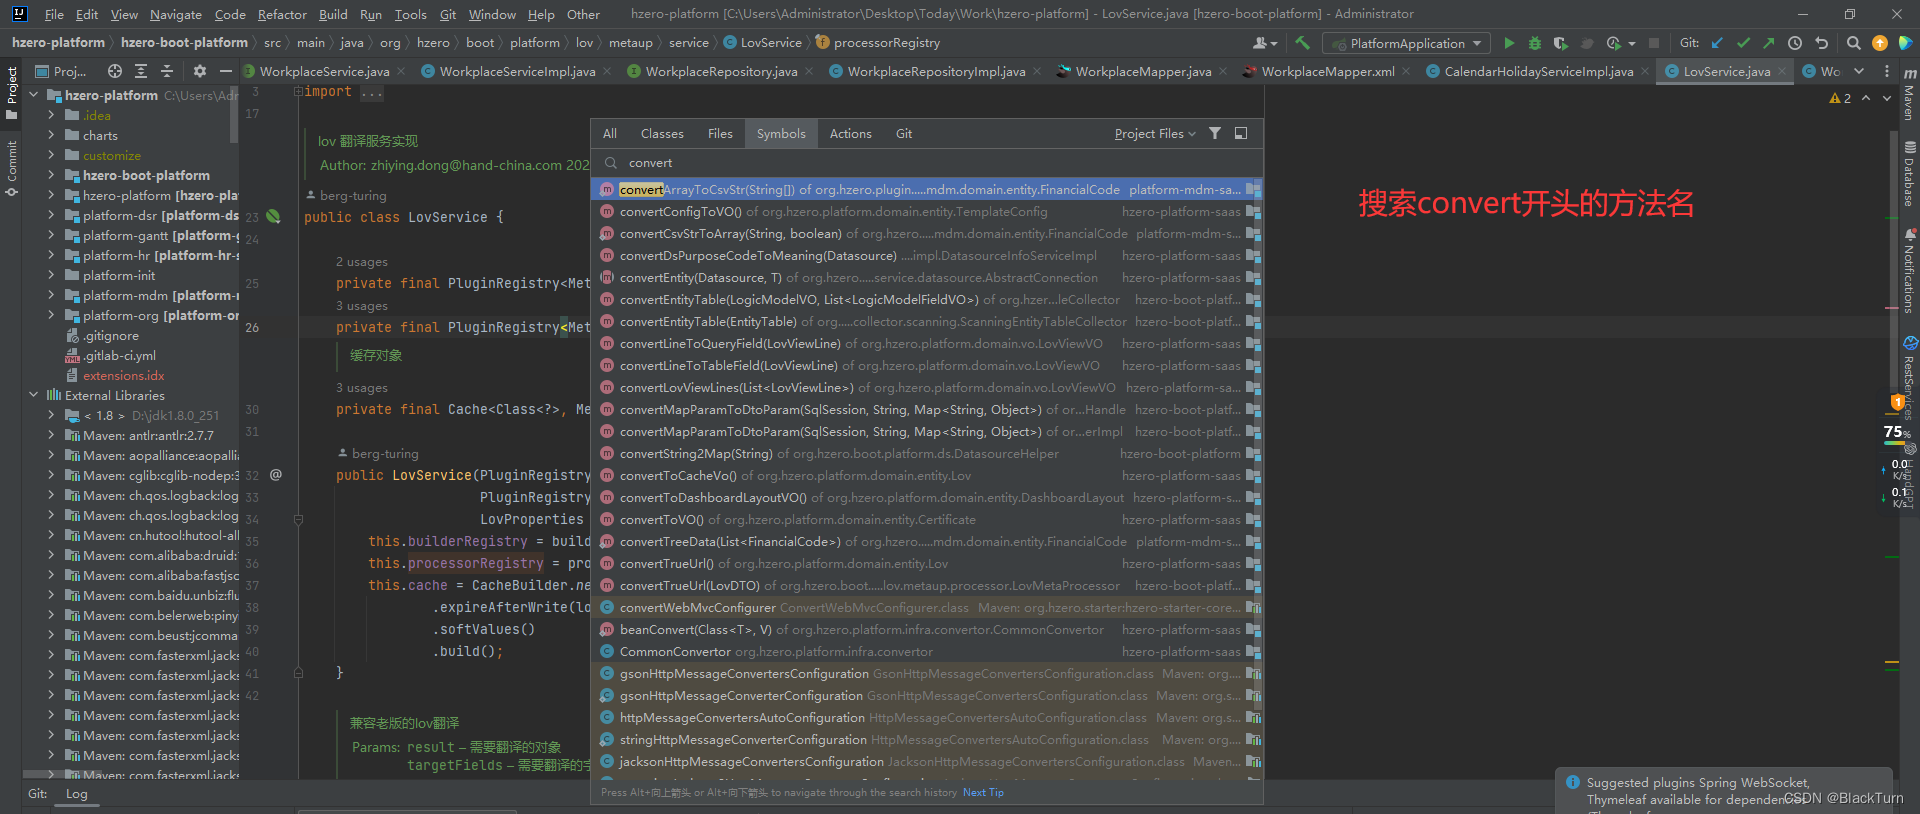Expand all icon in Project panel

point(141,71)
